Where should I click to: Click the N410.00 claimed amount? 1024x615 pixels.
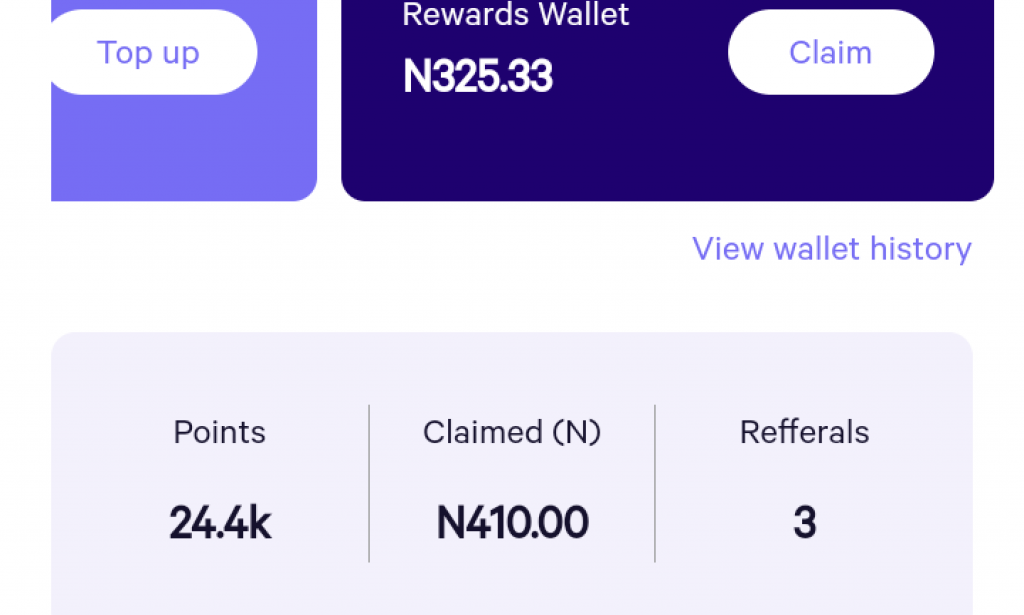point(512,521)
